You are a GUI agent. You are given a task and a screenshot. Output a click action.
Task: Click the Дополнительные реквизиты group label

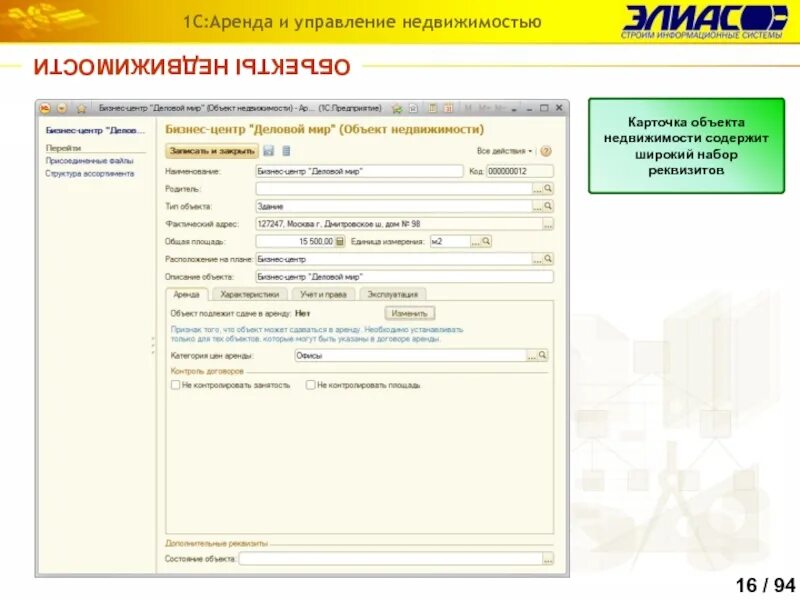(x=216, y=543)
